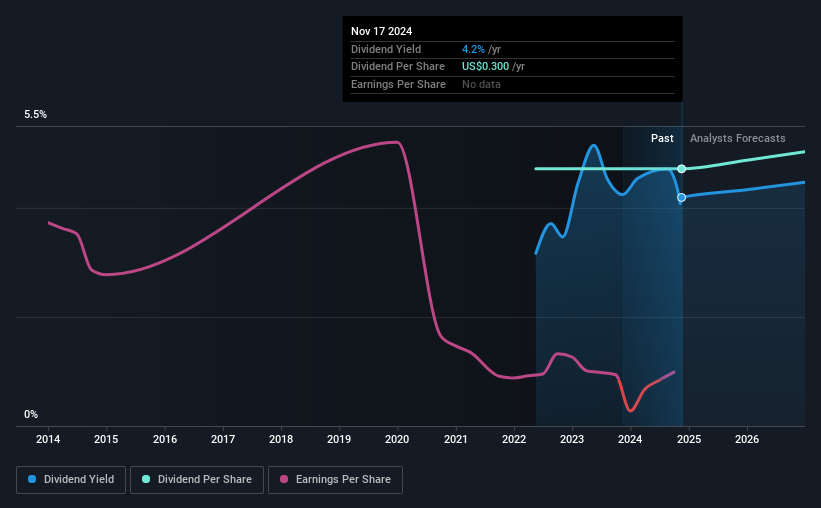Select the teal dividend per share data point
The image size is (821, 508).
pyautogui.click(x=681, y=169)
